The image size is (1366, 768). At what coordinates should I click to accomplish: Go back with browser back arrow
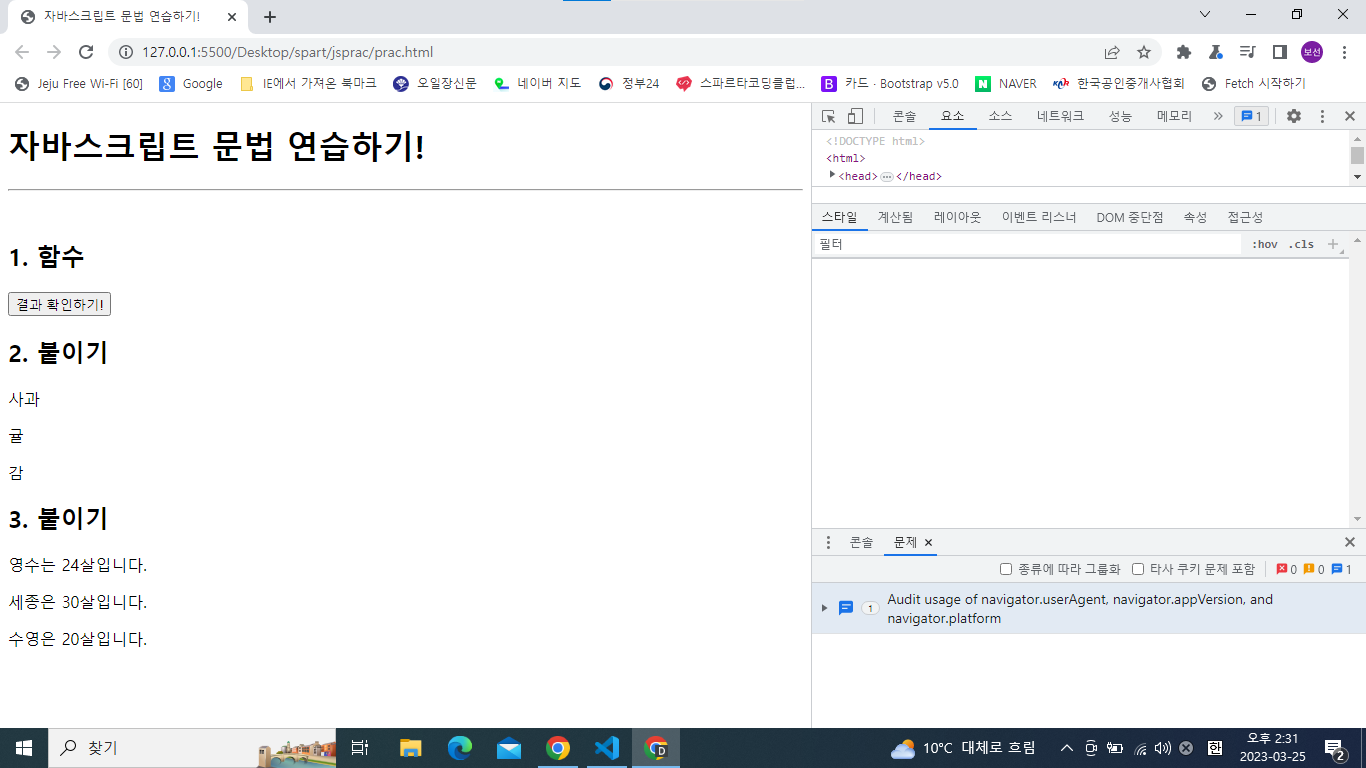coord(22,52)
